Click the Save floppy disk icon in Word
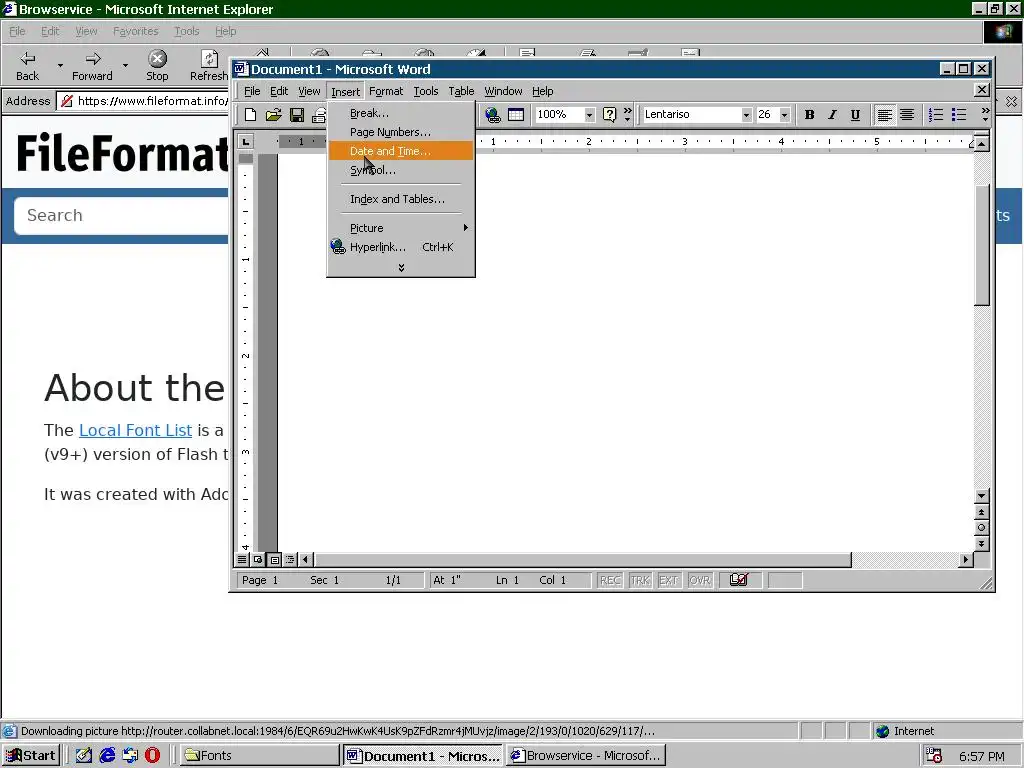1024x768 pixels. [x=296, y=115]
